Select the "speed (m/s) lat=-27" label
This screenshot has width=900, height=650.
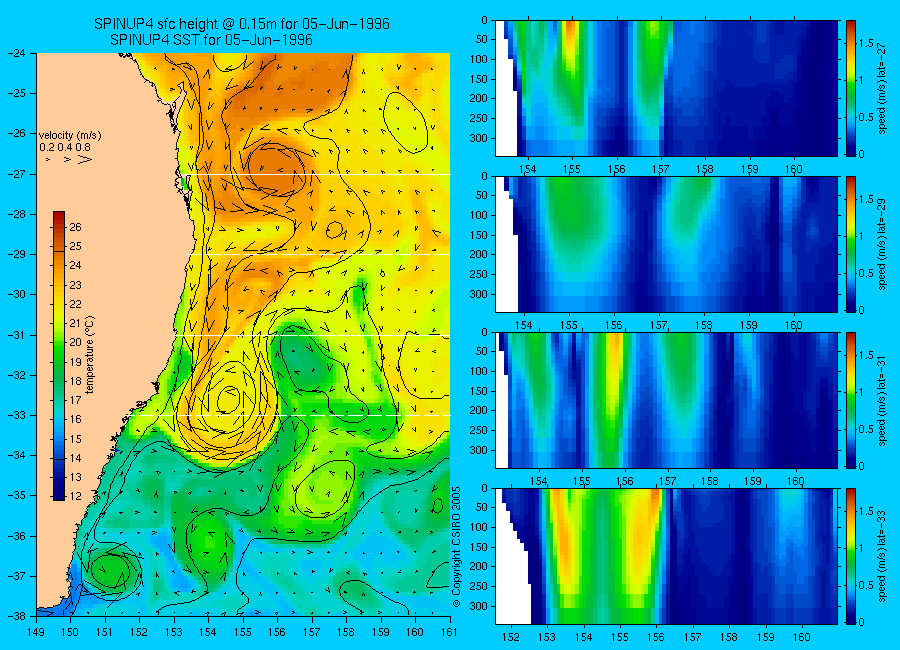pos(882,88)
